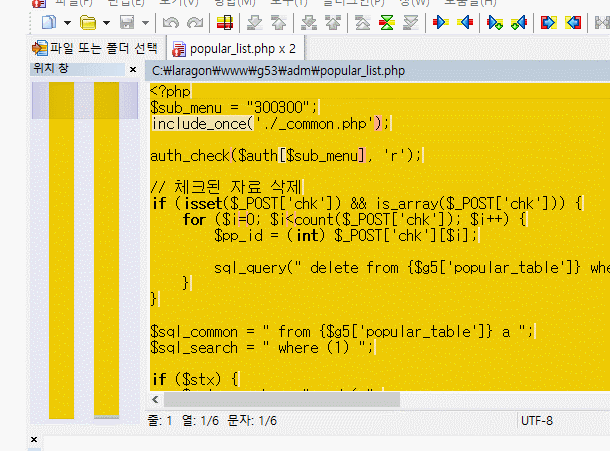Select line difference icon

tap(225, 23)
